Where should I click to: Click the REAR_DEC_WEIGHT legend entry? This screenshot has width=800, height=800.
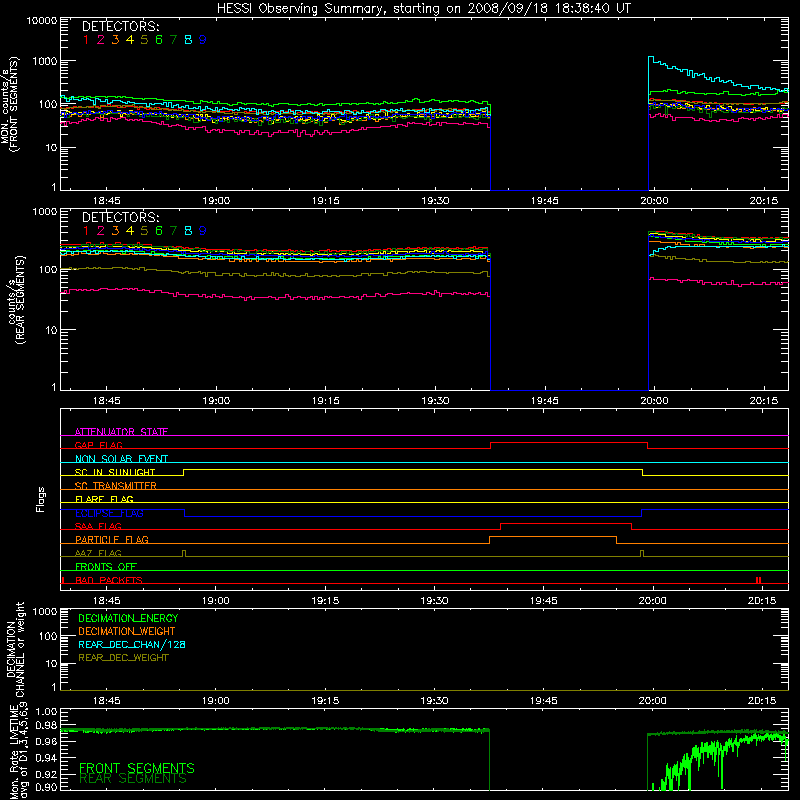click(x=123, y=658)
